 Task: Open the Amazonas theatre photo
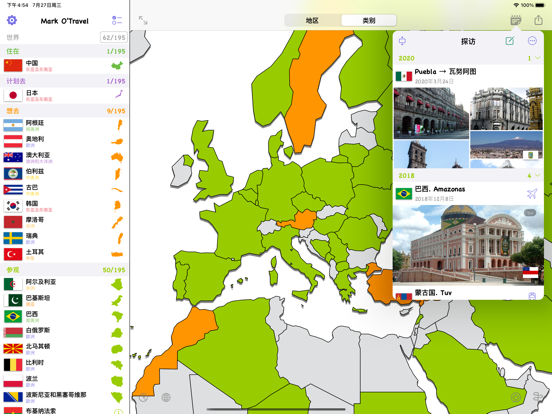468,244
